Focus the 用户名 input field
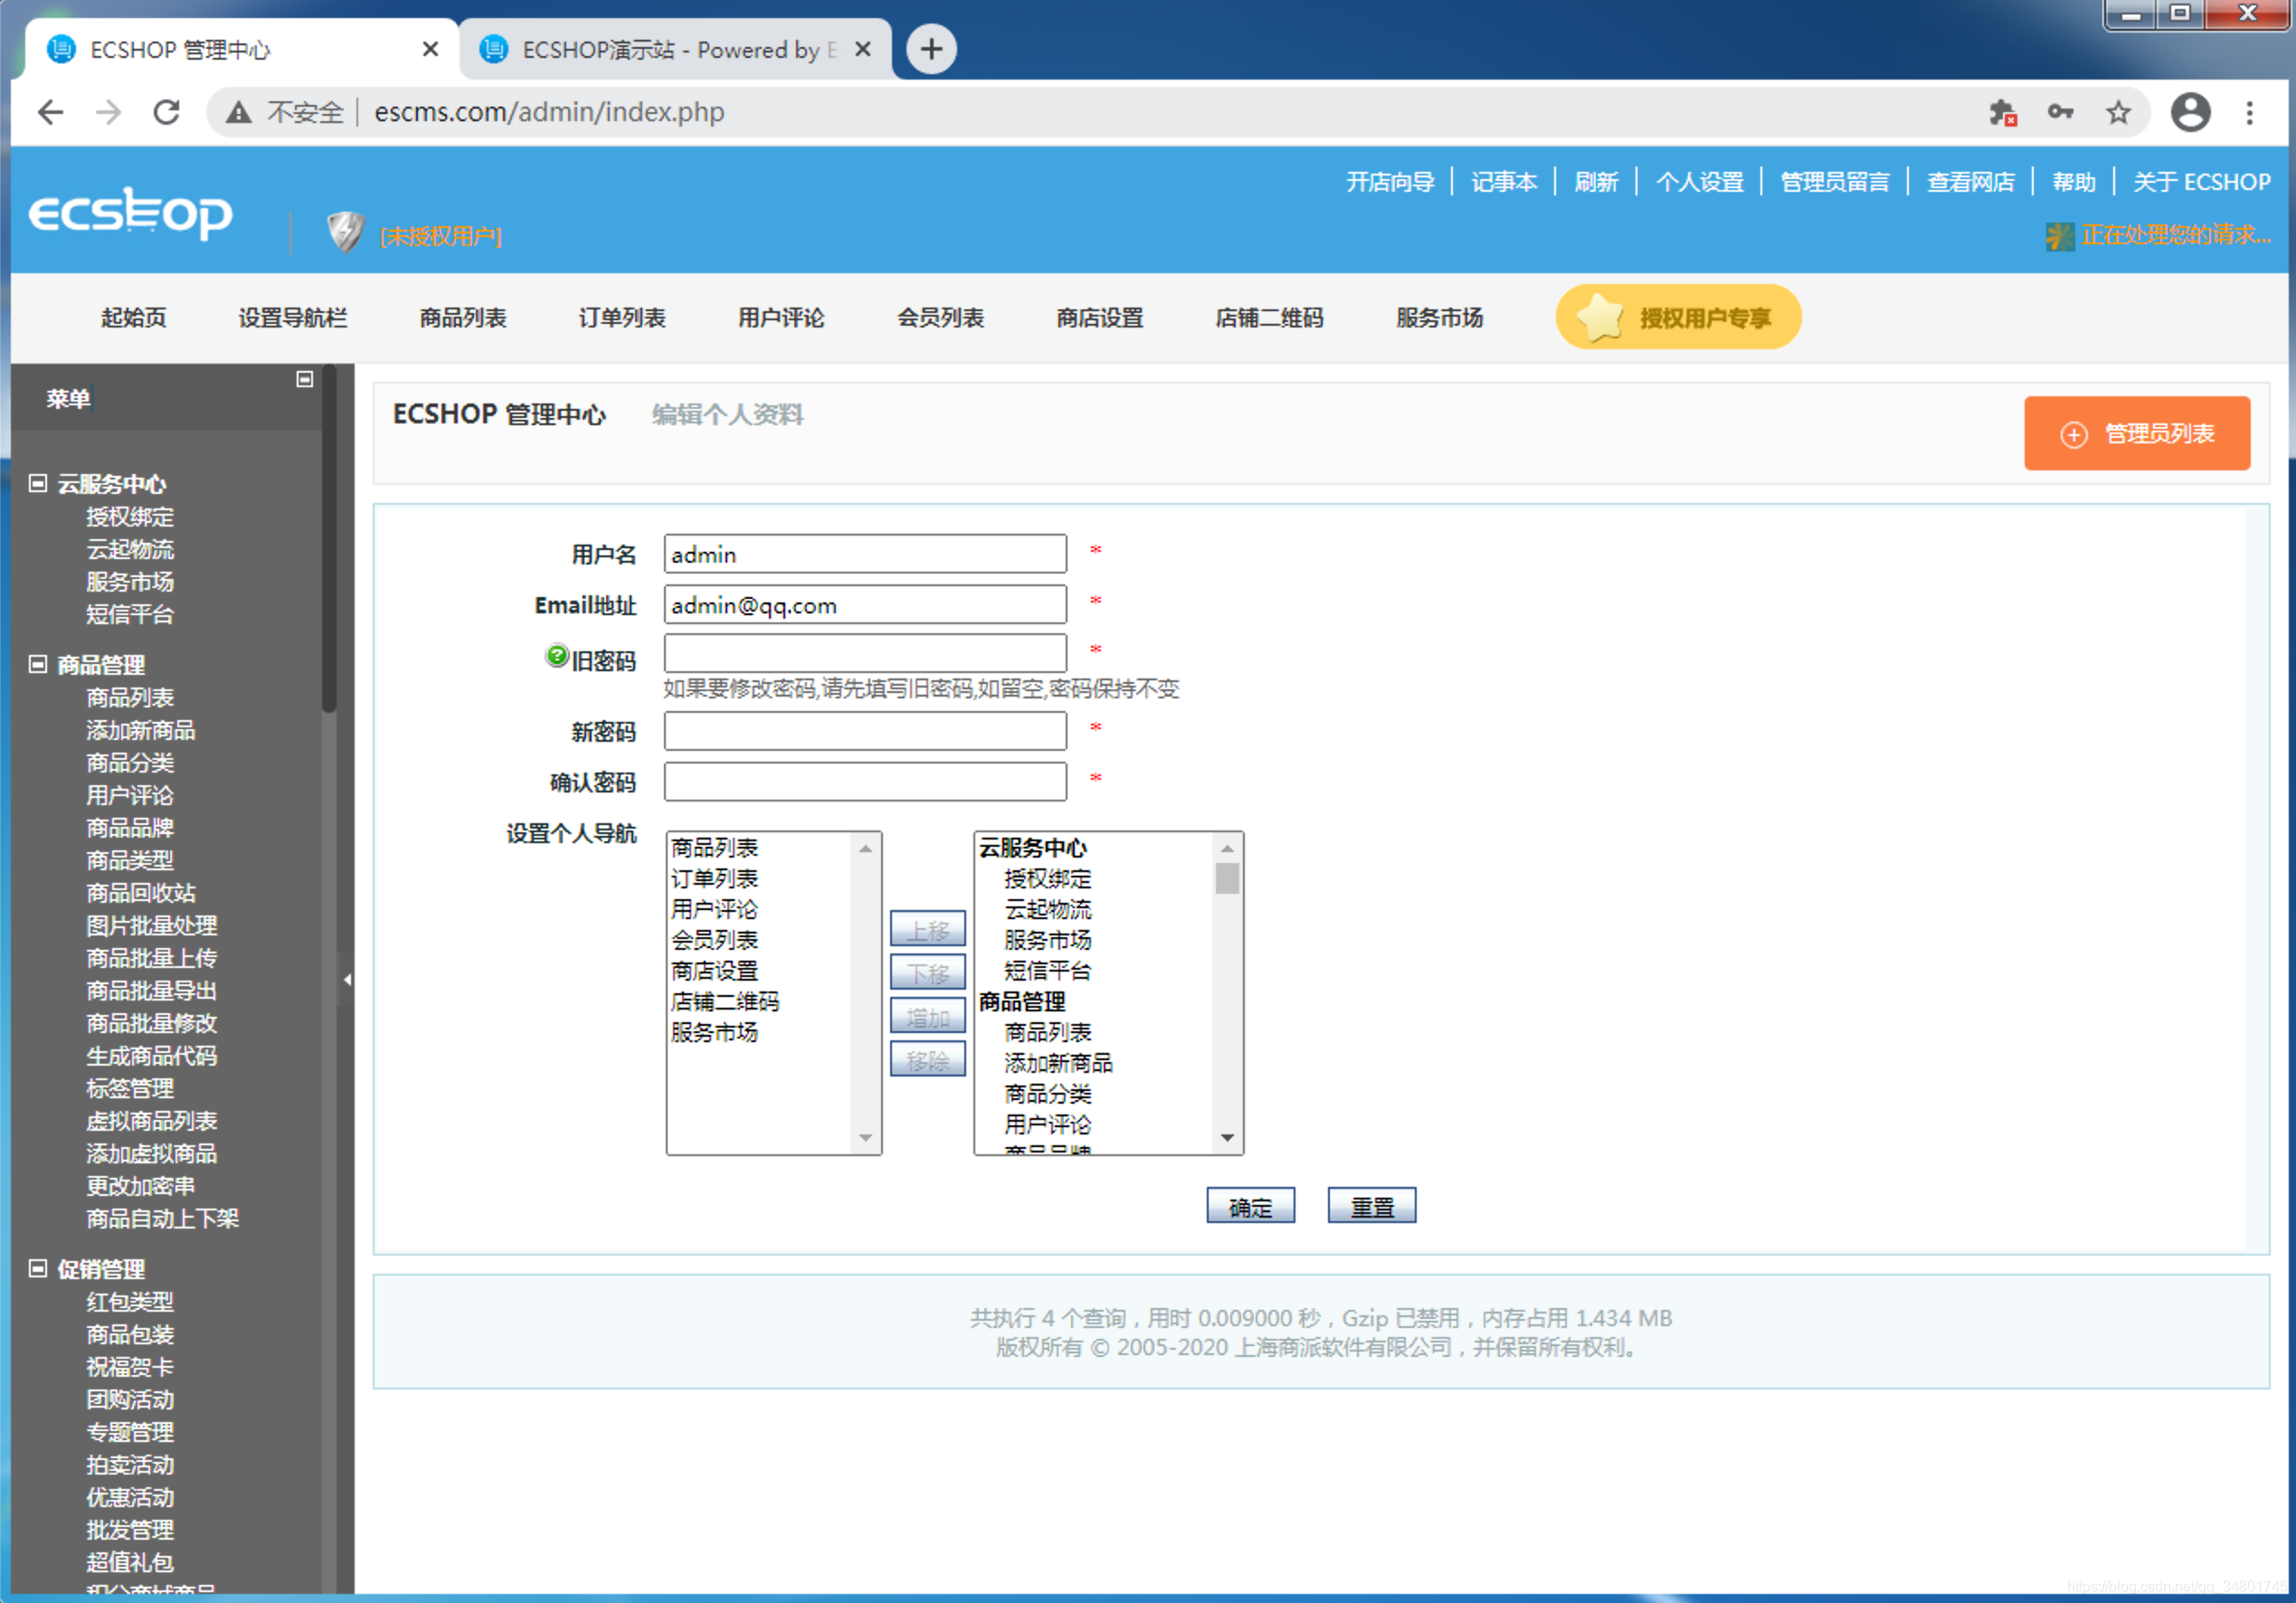 click(865, 554)
